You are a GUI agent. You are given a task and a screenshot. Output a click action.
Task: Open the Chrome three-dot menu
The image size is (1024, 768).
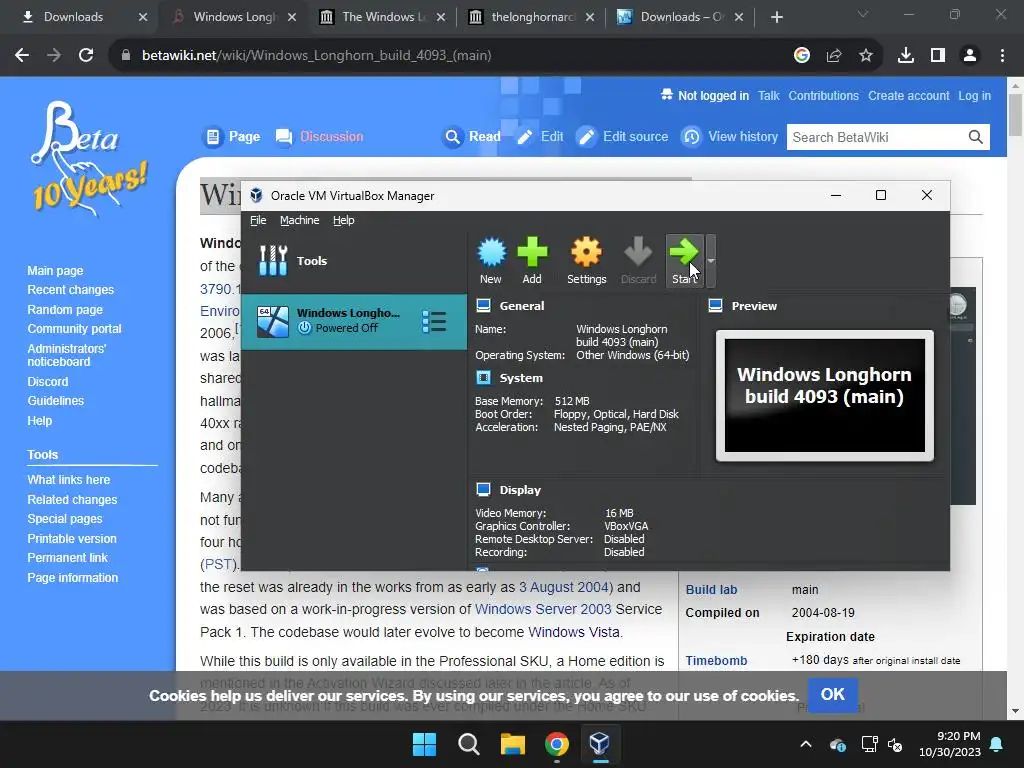(1002, 56)
